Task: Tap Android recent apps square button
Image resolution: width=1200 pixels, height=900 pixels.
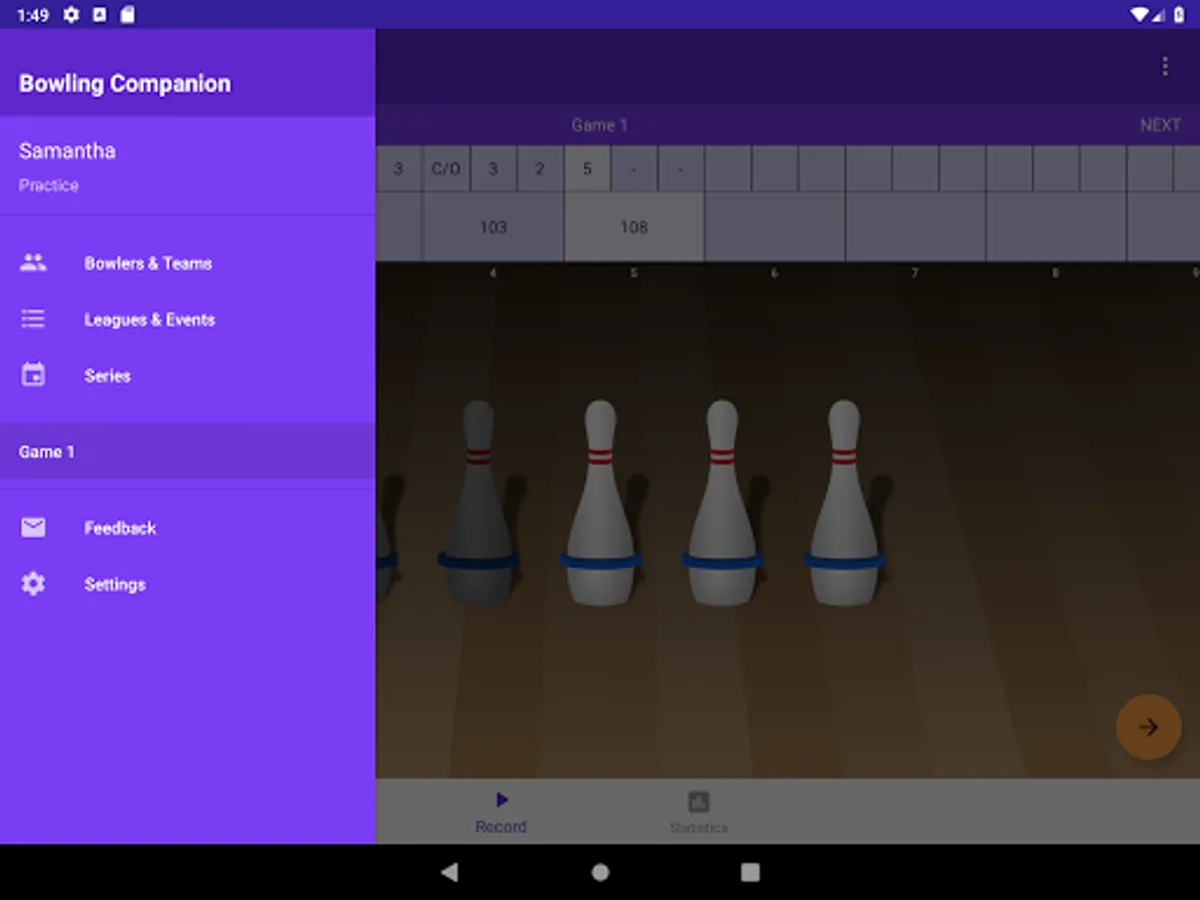Action: coord(750,872)
